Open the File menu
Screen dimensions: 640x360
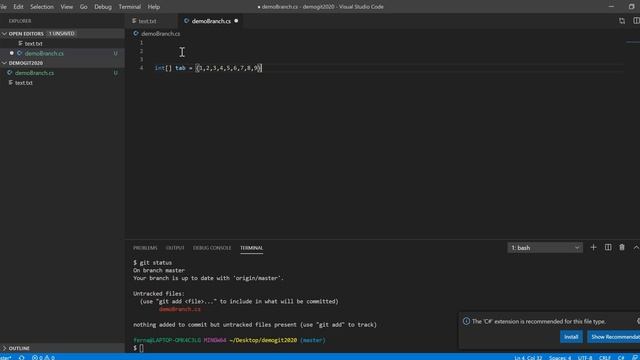pyautogui.click(x=3, y=7)
